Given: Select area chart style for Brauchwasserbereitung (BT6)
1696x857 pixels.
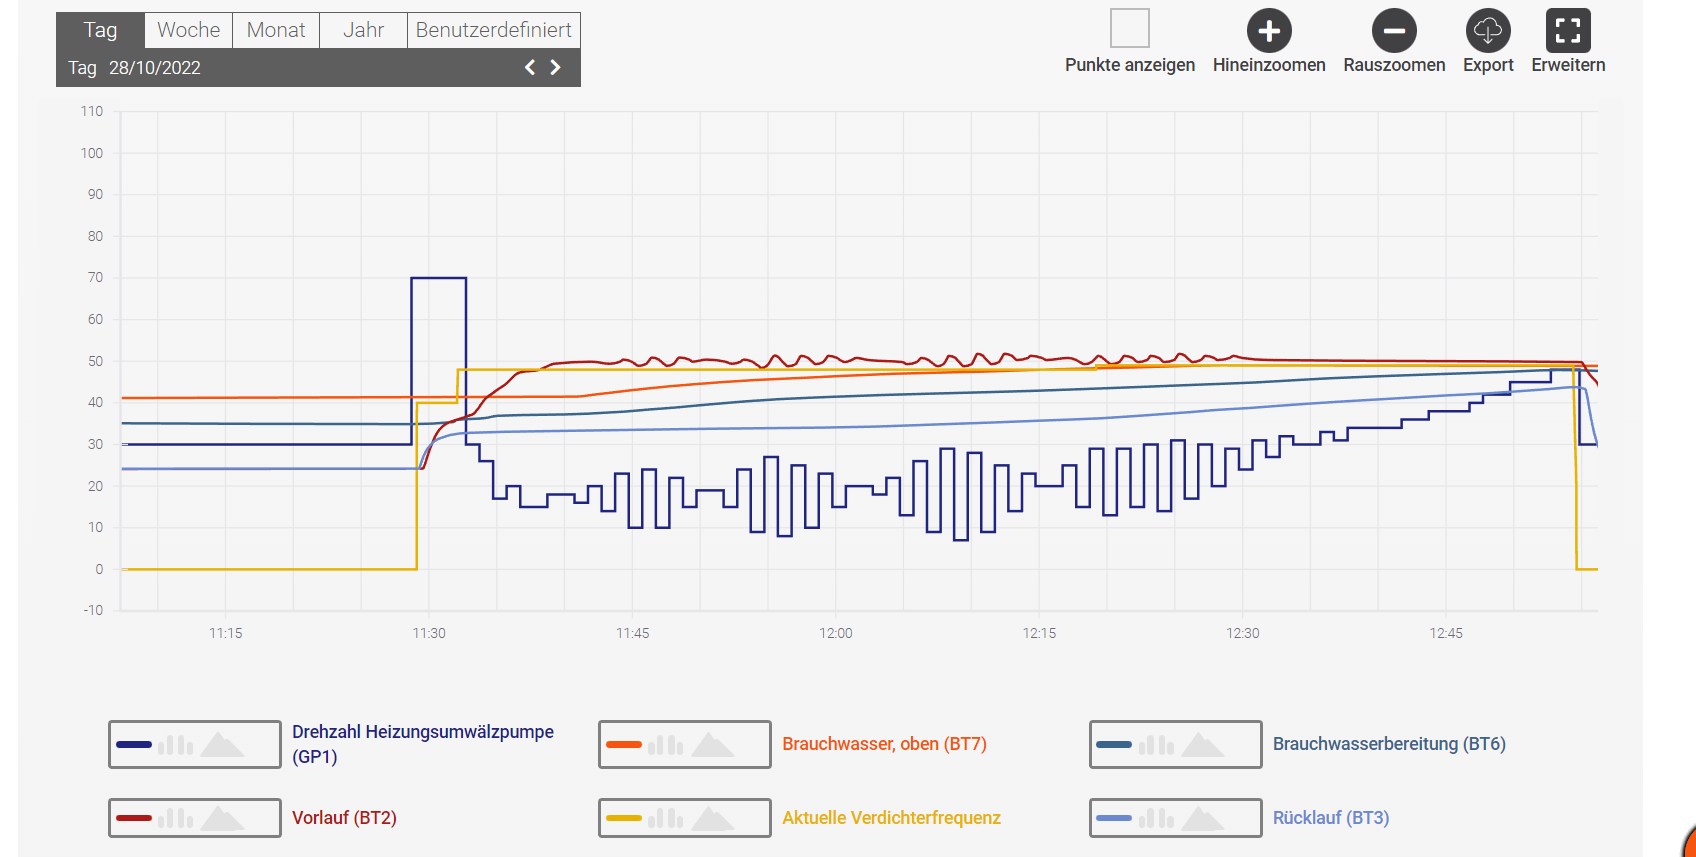Looking at the screenshot, I should coord(1203,745).
